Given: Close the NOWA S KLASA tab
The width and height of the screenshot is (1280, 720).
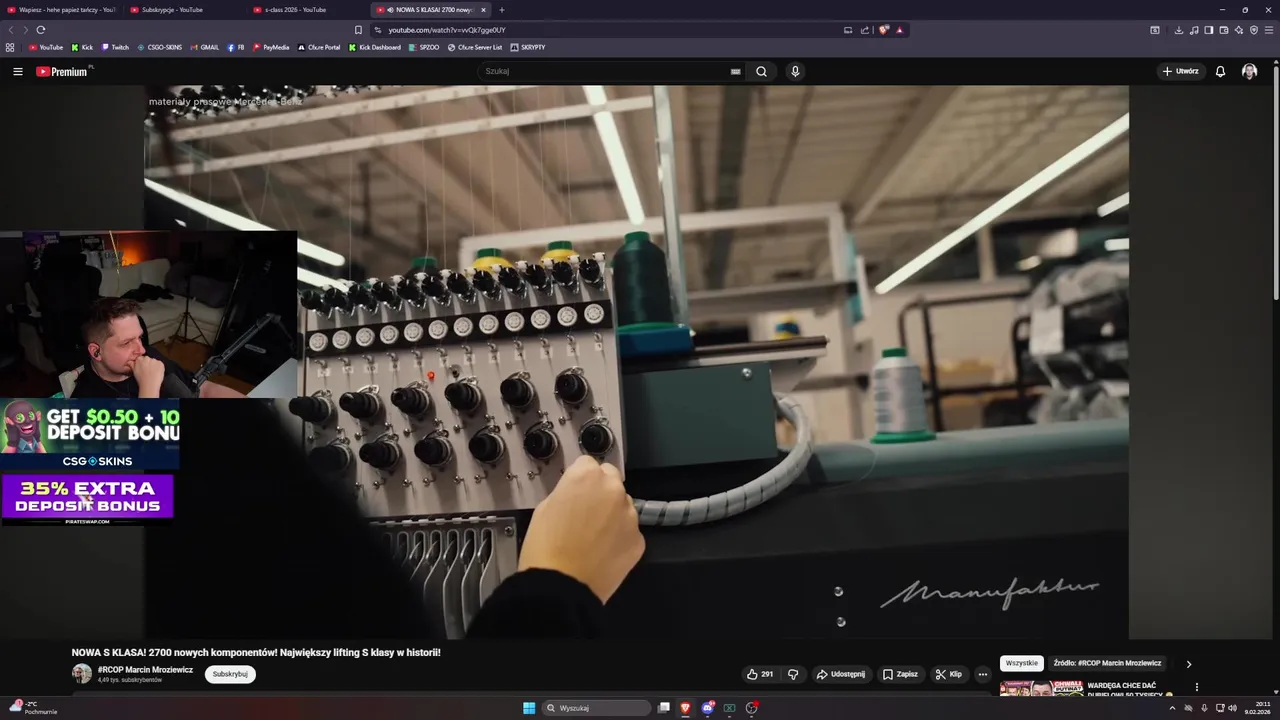Looking at the screenshot, I should [x=483, y=10].
